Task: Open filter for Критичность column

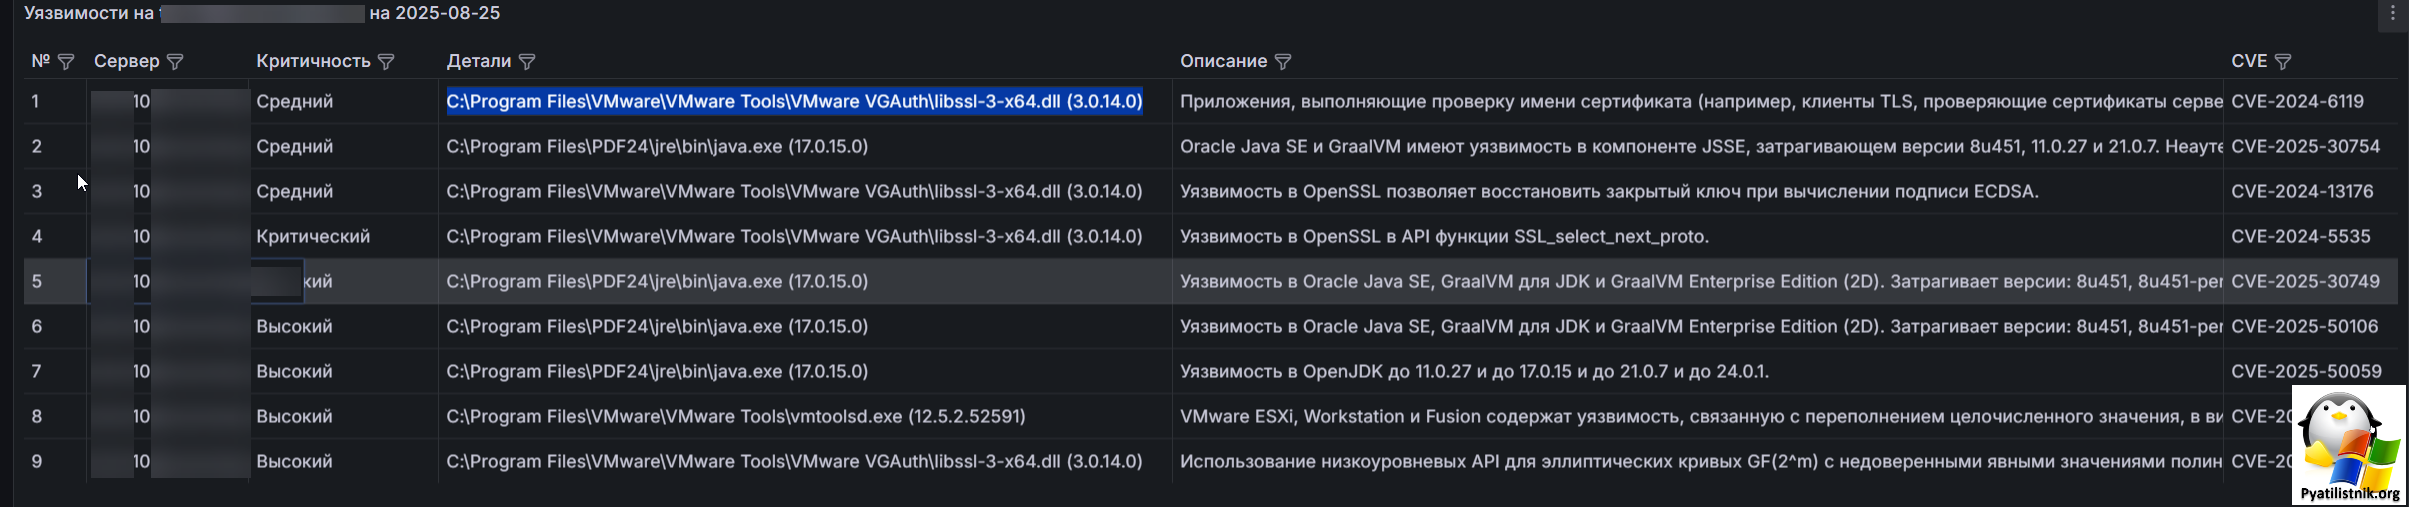Action: (386, 62)
